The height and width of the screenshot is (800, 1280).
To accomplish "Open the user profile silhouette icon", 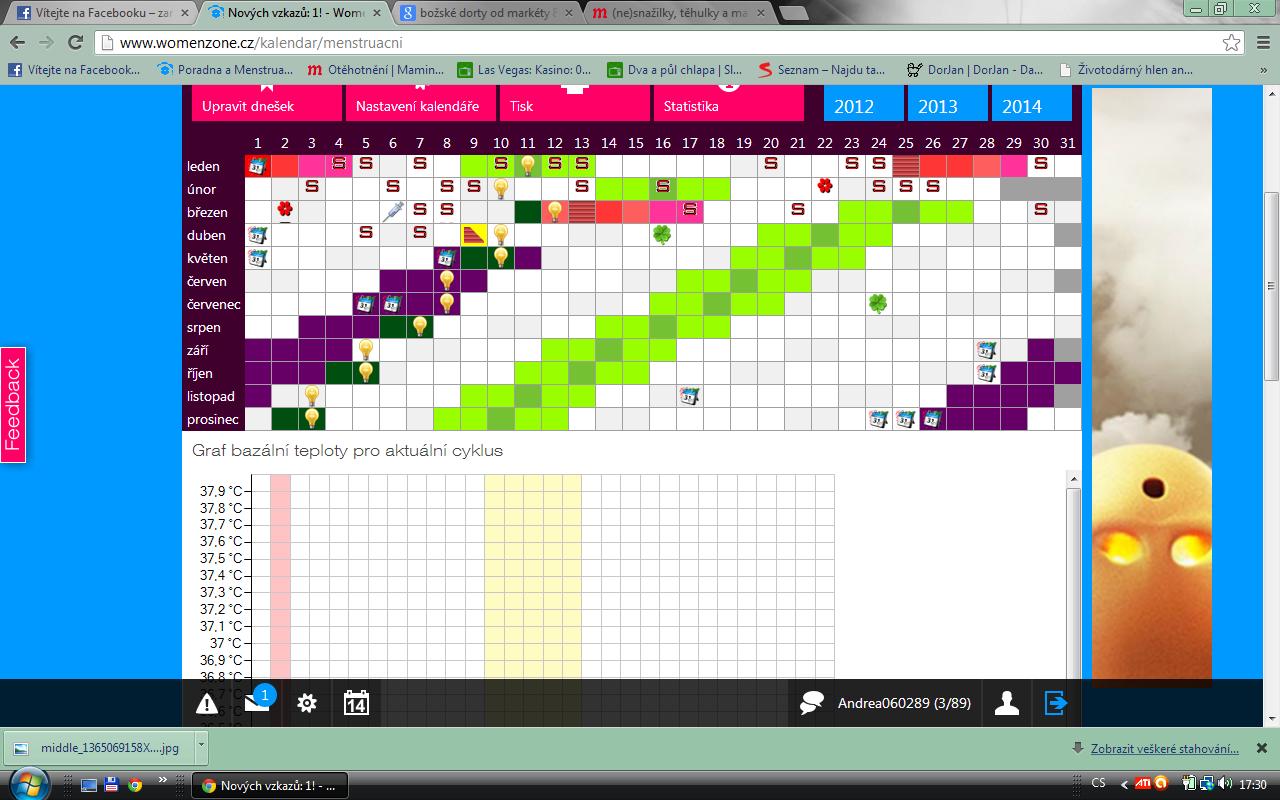I will click(x=1006, y=704).
